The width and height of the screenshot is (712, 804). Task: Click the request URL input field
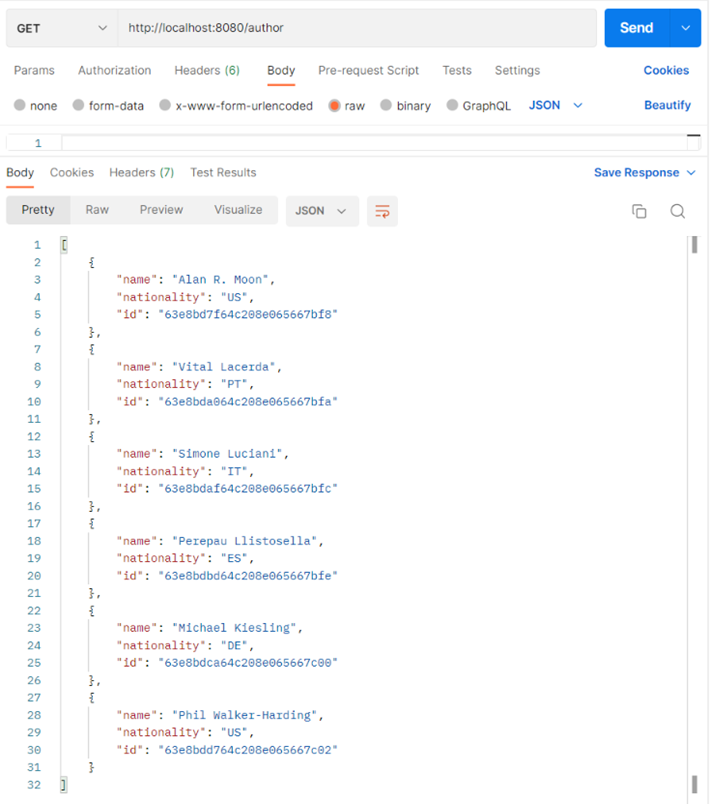[355, 28]
